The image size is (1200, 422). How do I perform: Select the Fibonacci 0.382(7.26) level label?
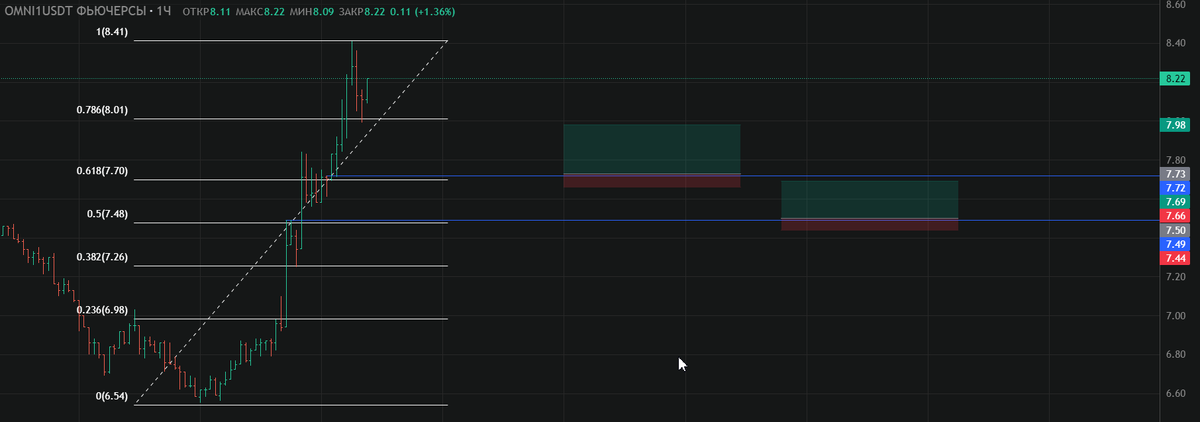pyautogui.click(x=103, y=257)
